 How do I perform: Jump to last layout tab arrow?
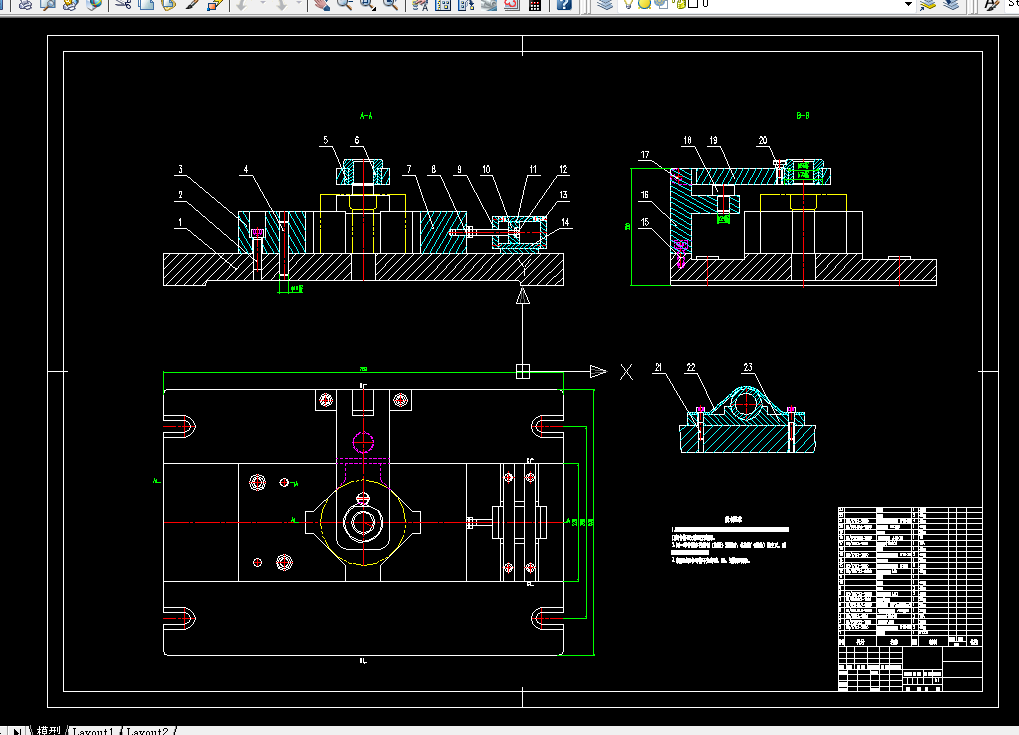(18, 730)
